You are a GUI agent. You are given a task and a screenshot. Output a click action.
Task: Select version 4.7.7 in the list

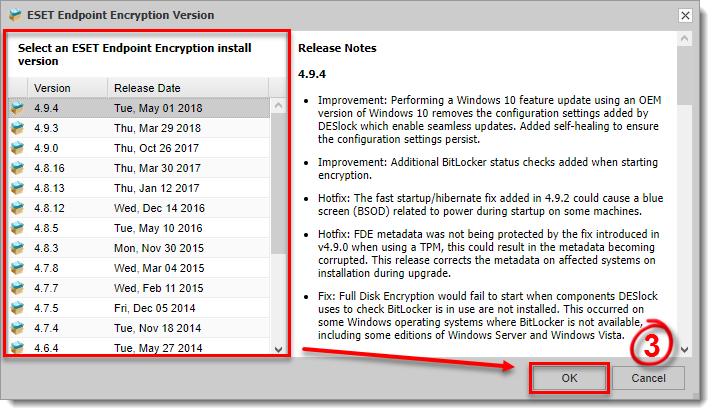139,288
